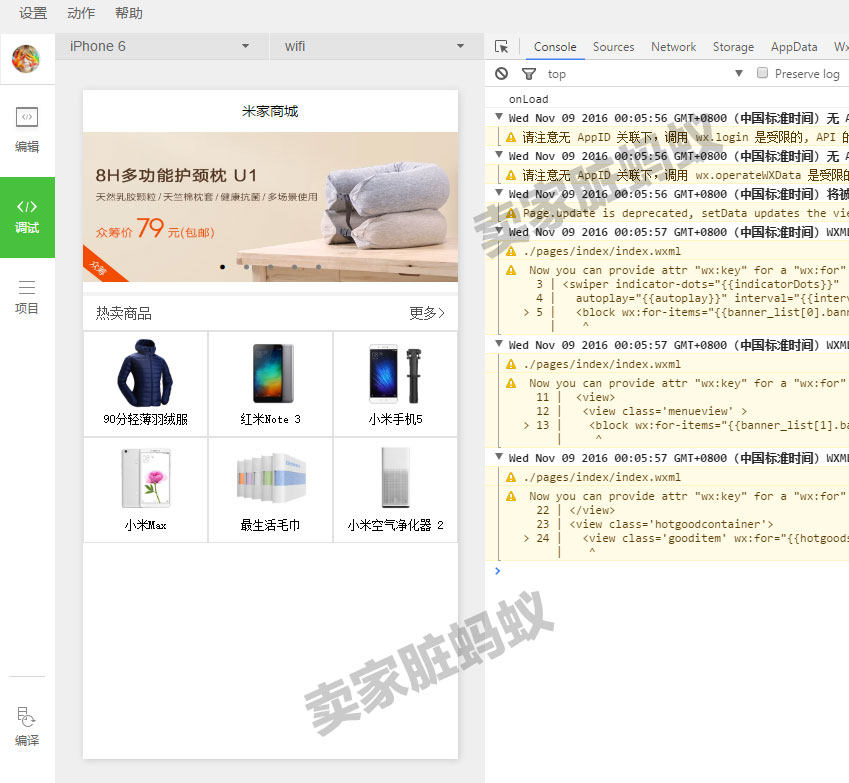The height and width of the screenshot is (783, 849).
Task: Switch to the 编辑 editor sidebar panel
Action: 27,130
